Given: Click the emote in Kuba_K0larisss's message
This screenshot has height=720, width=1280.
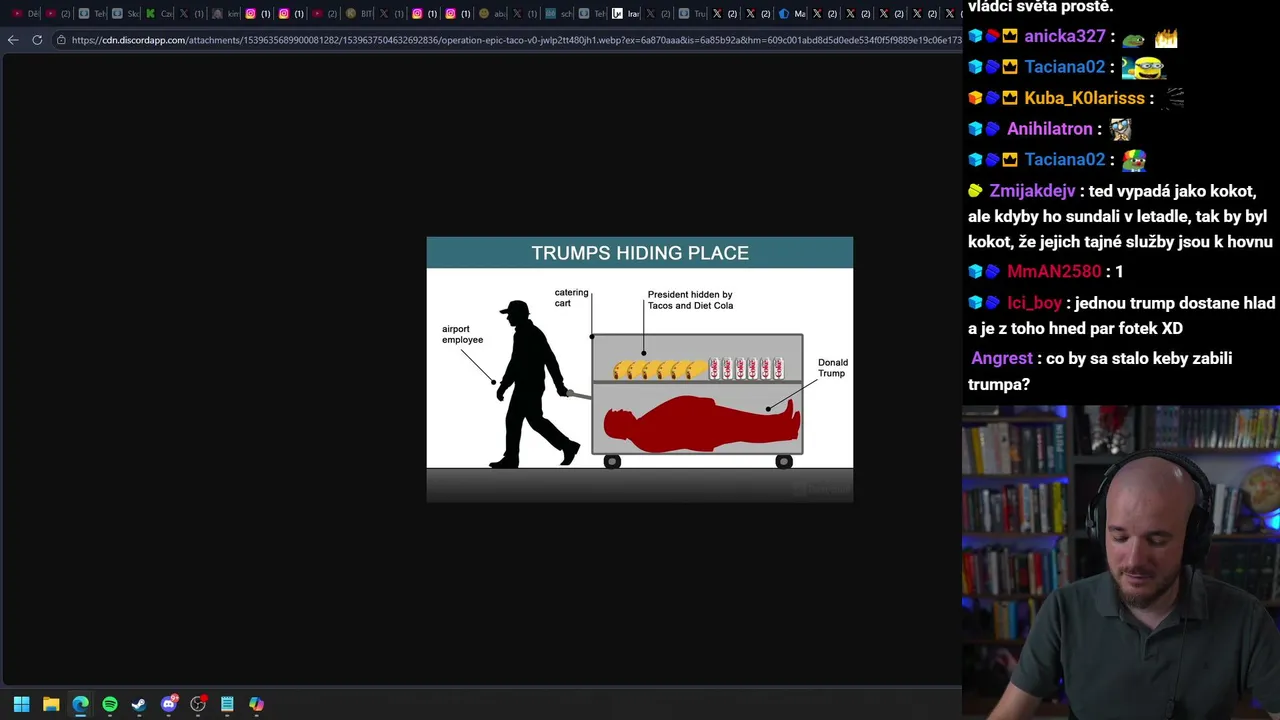Looking at the screenshot, I should (1172, 98).
